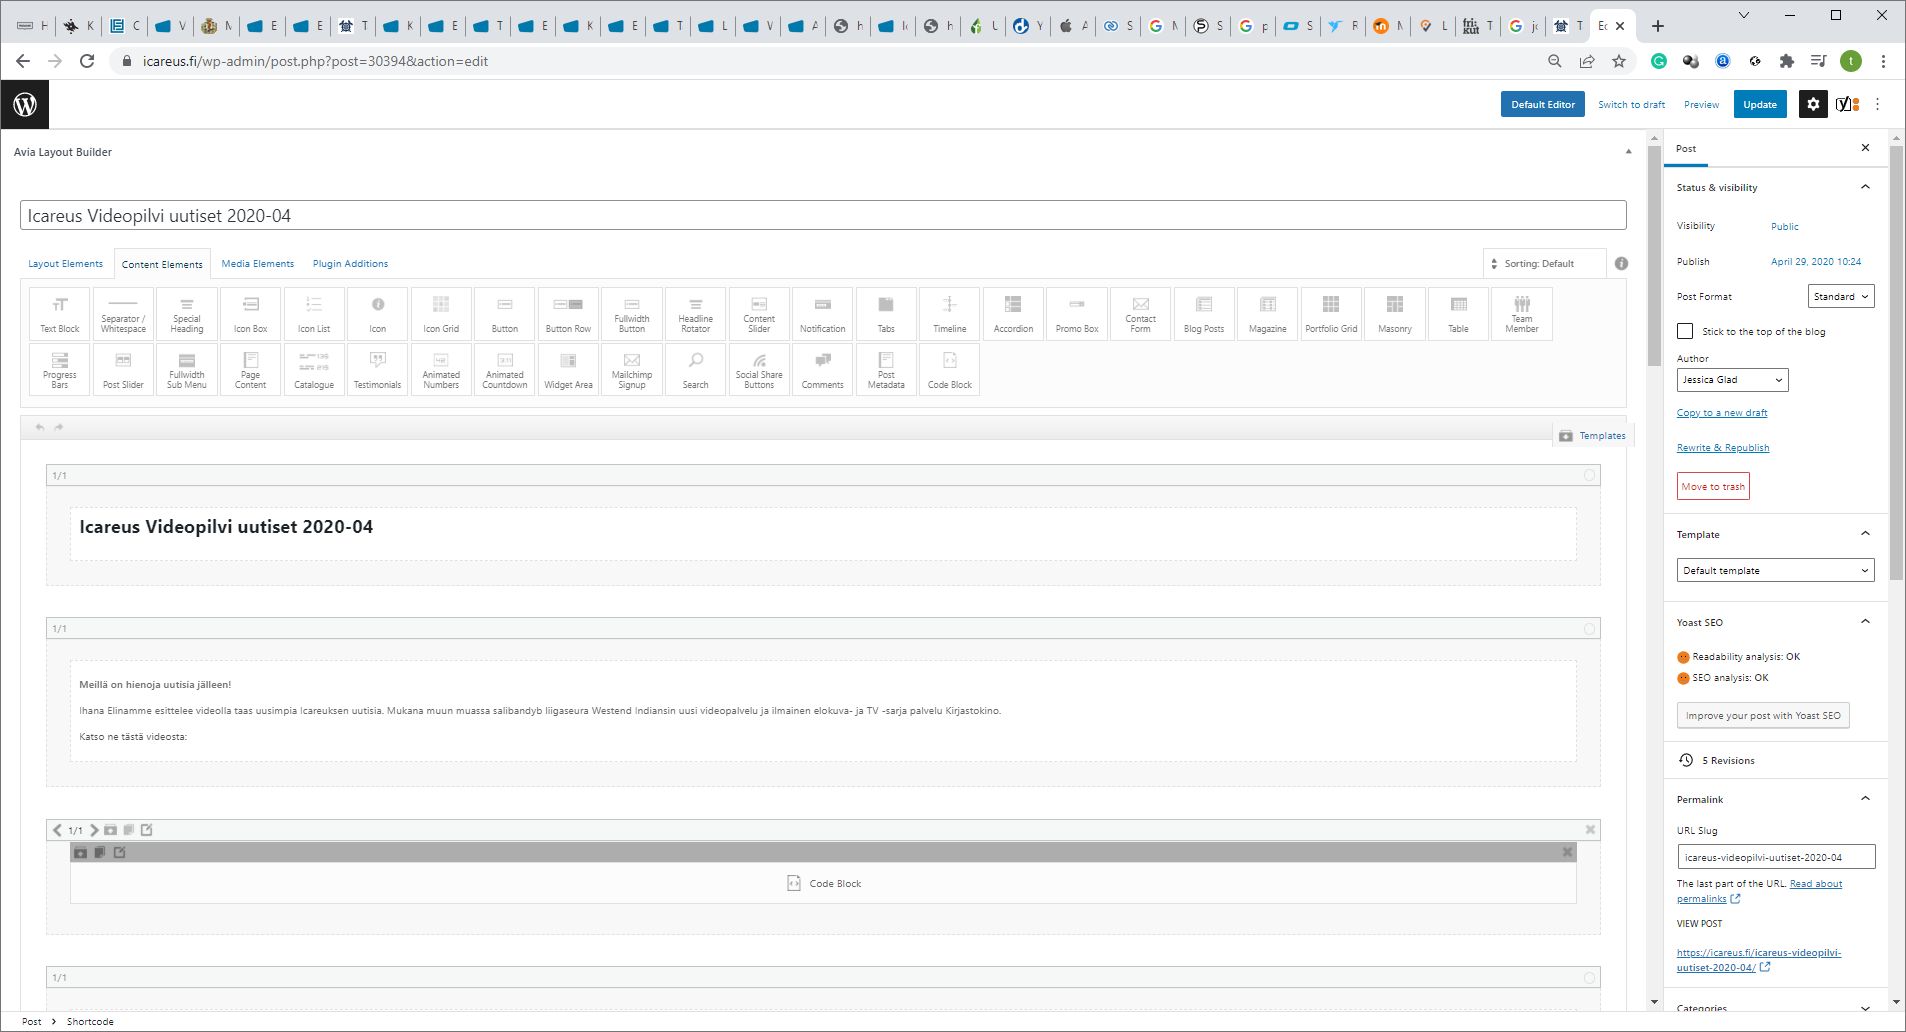The height and width of the screenshot is (1032, 1906).
Task: Switch to the Media Elements tab
Action: (x=258, y=264)
